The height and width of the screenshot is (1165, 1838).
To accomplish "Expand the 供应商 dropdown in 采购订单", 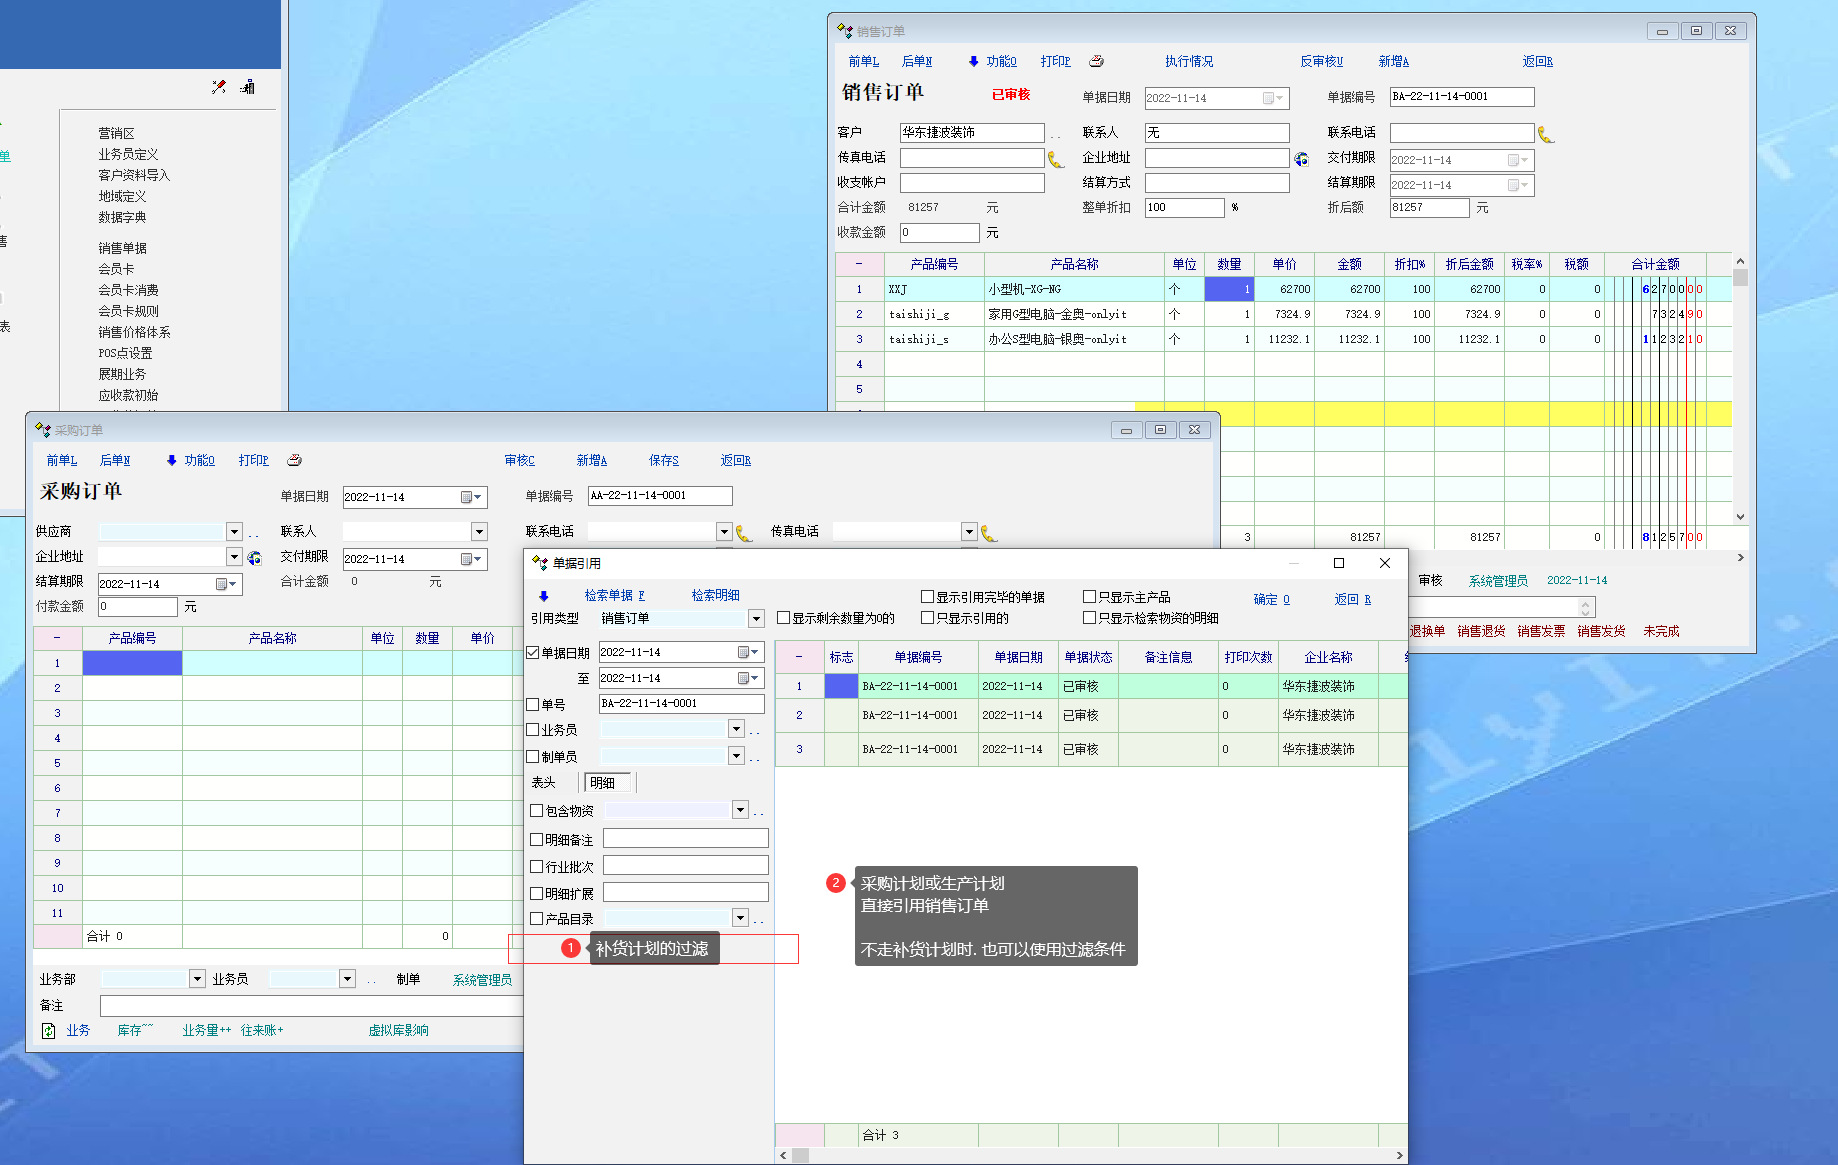I will point(234,532).
